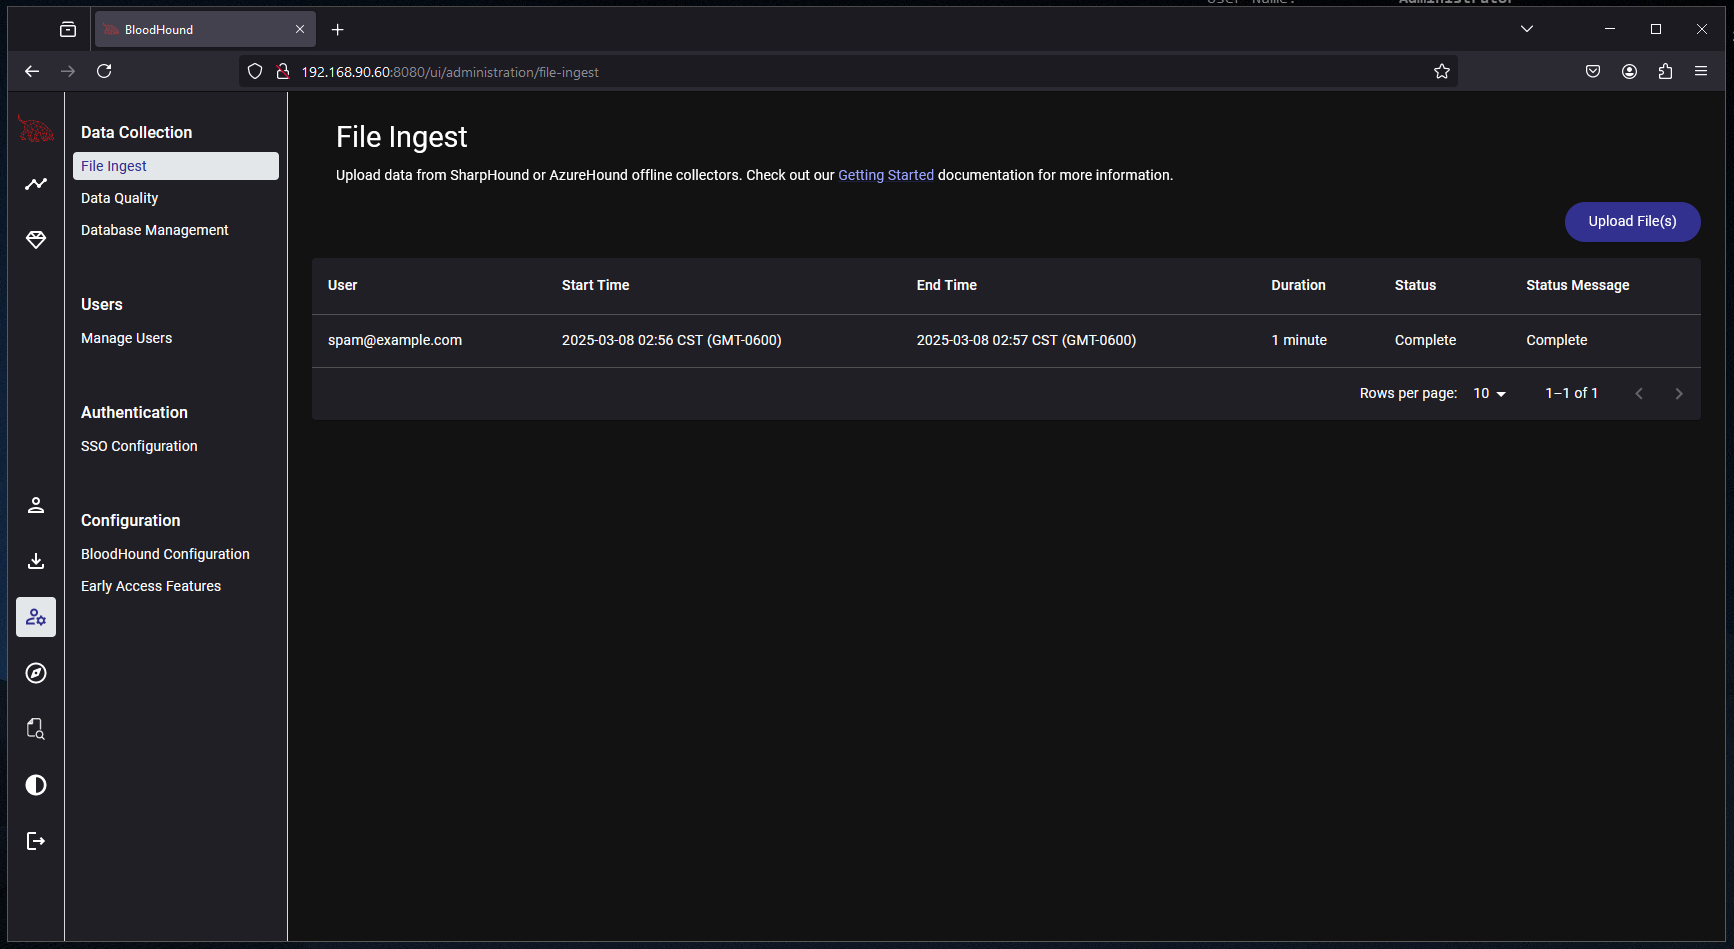Go to the previous table page
The width and height of the screenshot is (1734, 949).
pos(1639,394)
